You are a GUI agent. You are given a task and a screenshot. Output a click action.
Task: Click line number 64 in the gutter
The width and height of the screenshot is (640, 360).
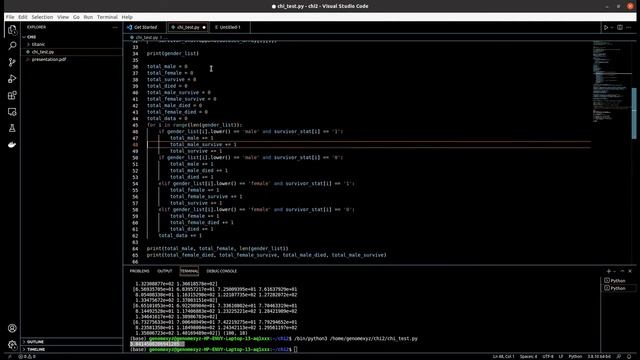click(x=135, y=249)
